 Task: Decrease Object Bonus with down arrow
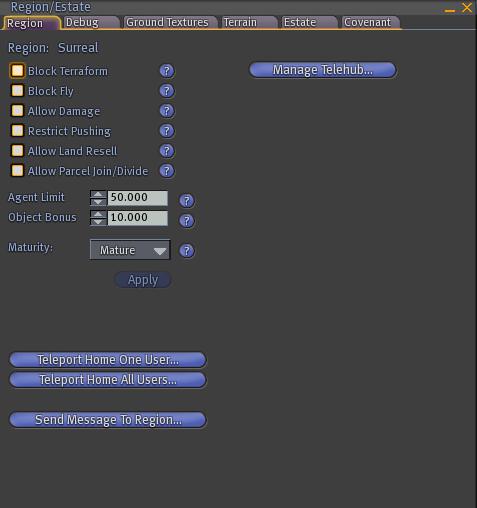(x=98, y=222)
